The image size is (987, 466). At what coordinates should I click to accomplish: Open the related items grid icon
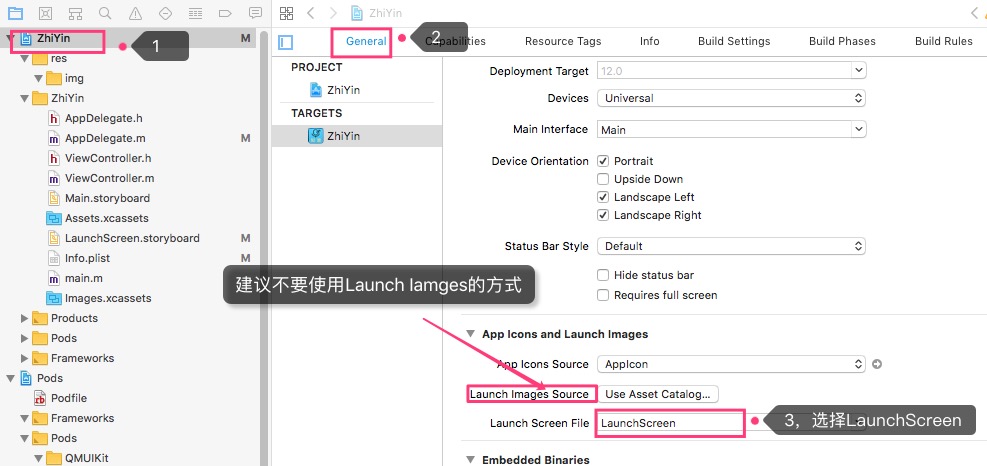286,13
